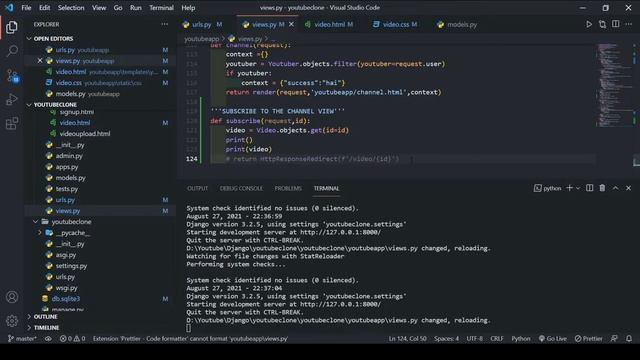The image size is (640, 360).
Task: Open the Help menu
Action: [x=188, y=8]
